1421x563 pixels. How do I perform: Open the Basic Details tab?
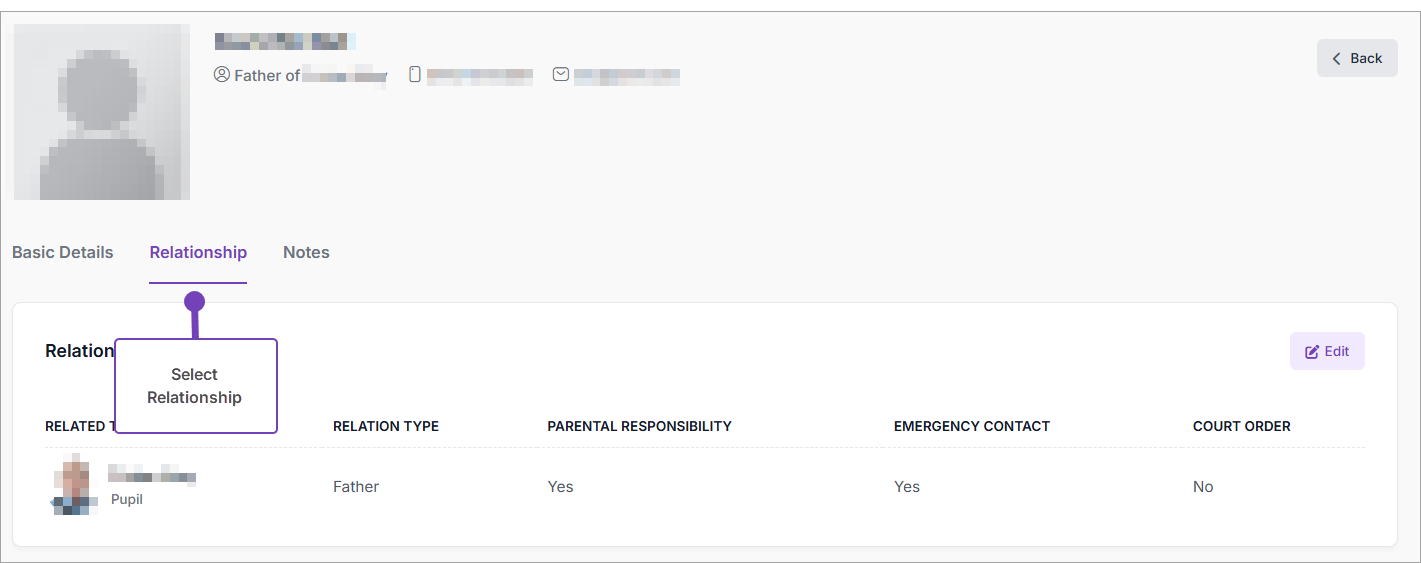click(62, 252)
